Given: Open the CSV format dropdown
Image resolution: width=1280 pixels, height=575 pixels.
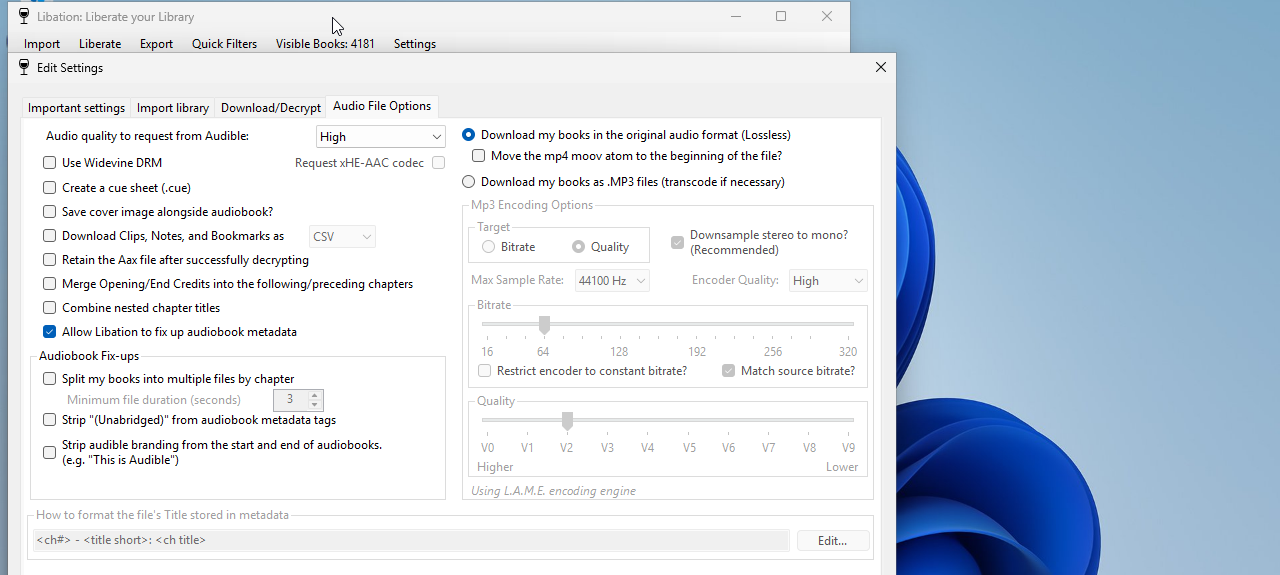Looking at the screenshot, I should (342, 237).
